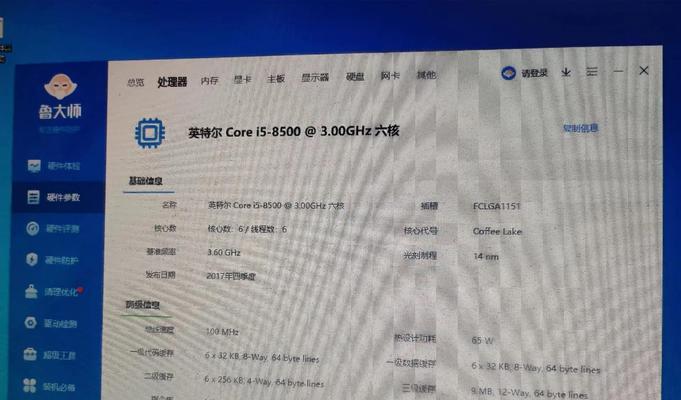Click the 核心数：6 / 线程数：6 value
The image size is (681, 400).
[x=247, y=229]
